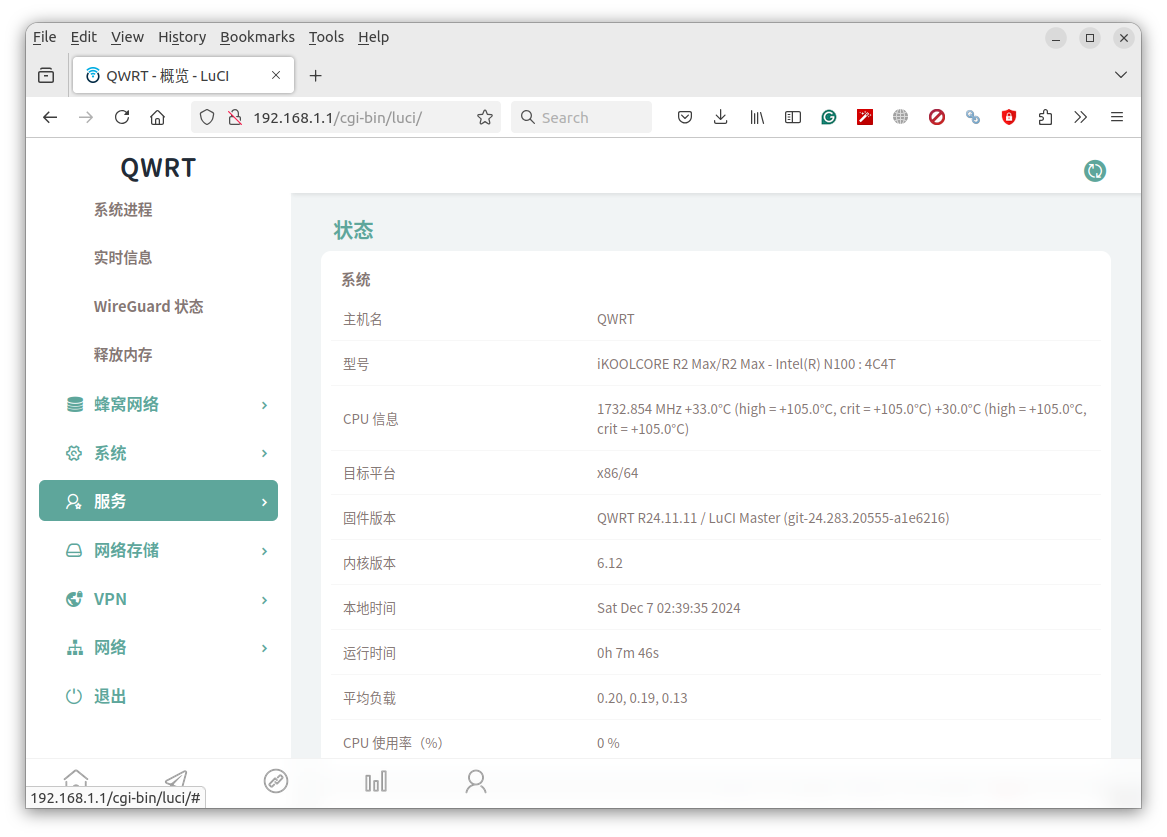Viewport: 1167px width, 837px height.
Task: Open the History menu
Action: coord(182,37)
